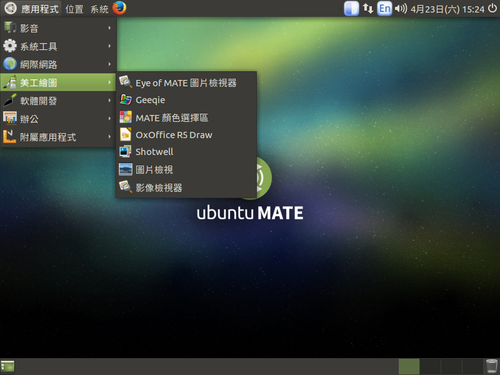Click the 影音 category icon
This screenshot has height=375, width=500.
[10, 28]
